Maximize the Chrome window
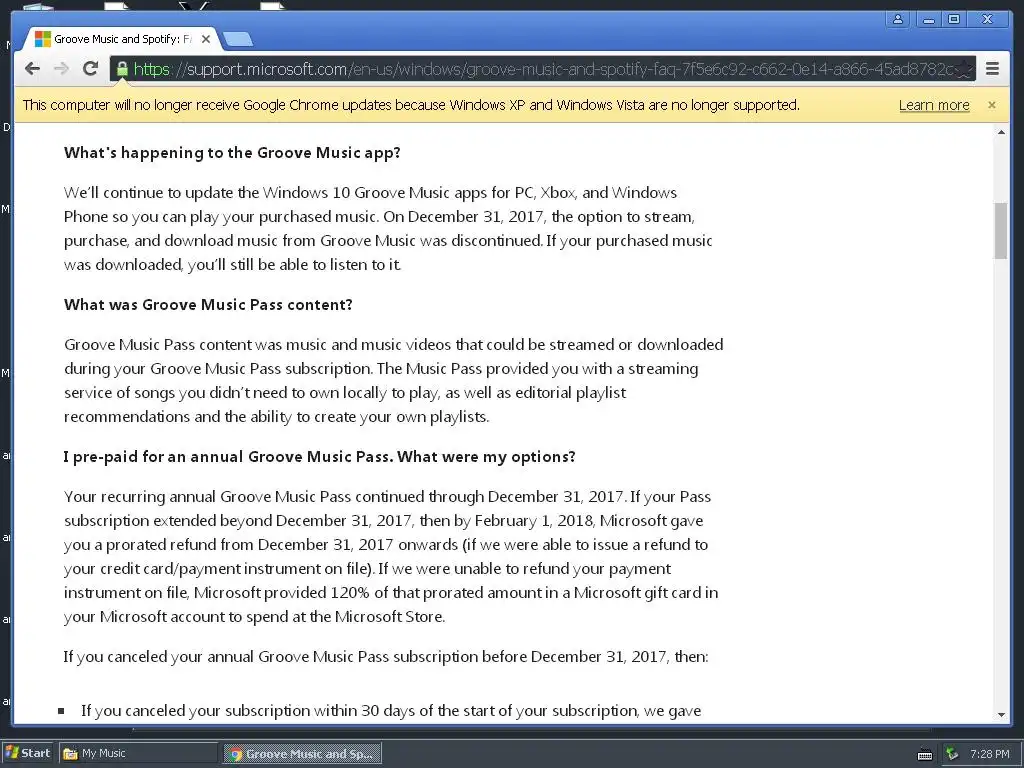The height and width of the screenshot is (768, 1024). [954, 19]
